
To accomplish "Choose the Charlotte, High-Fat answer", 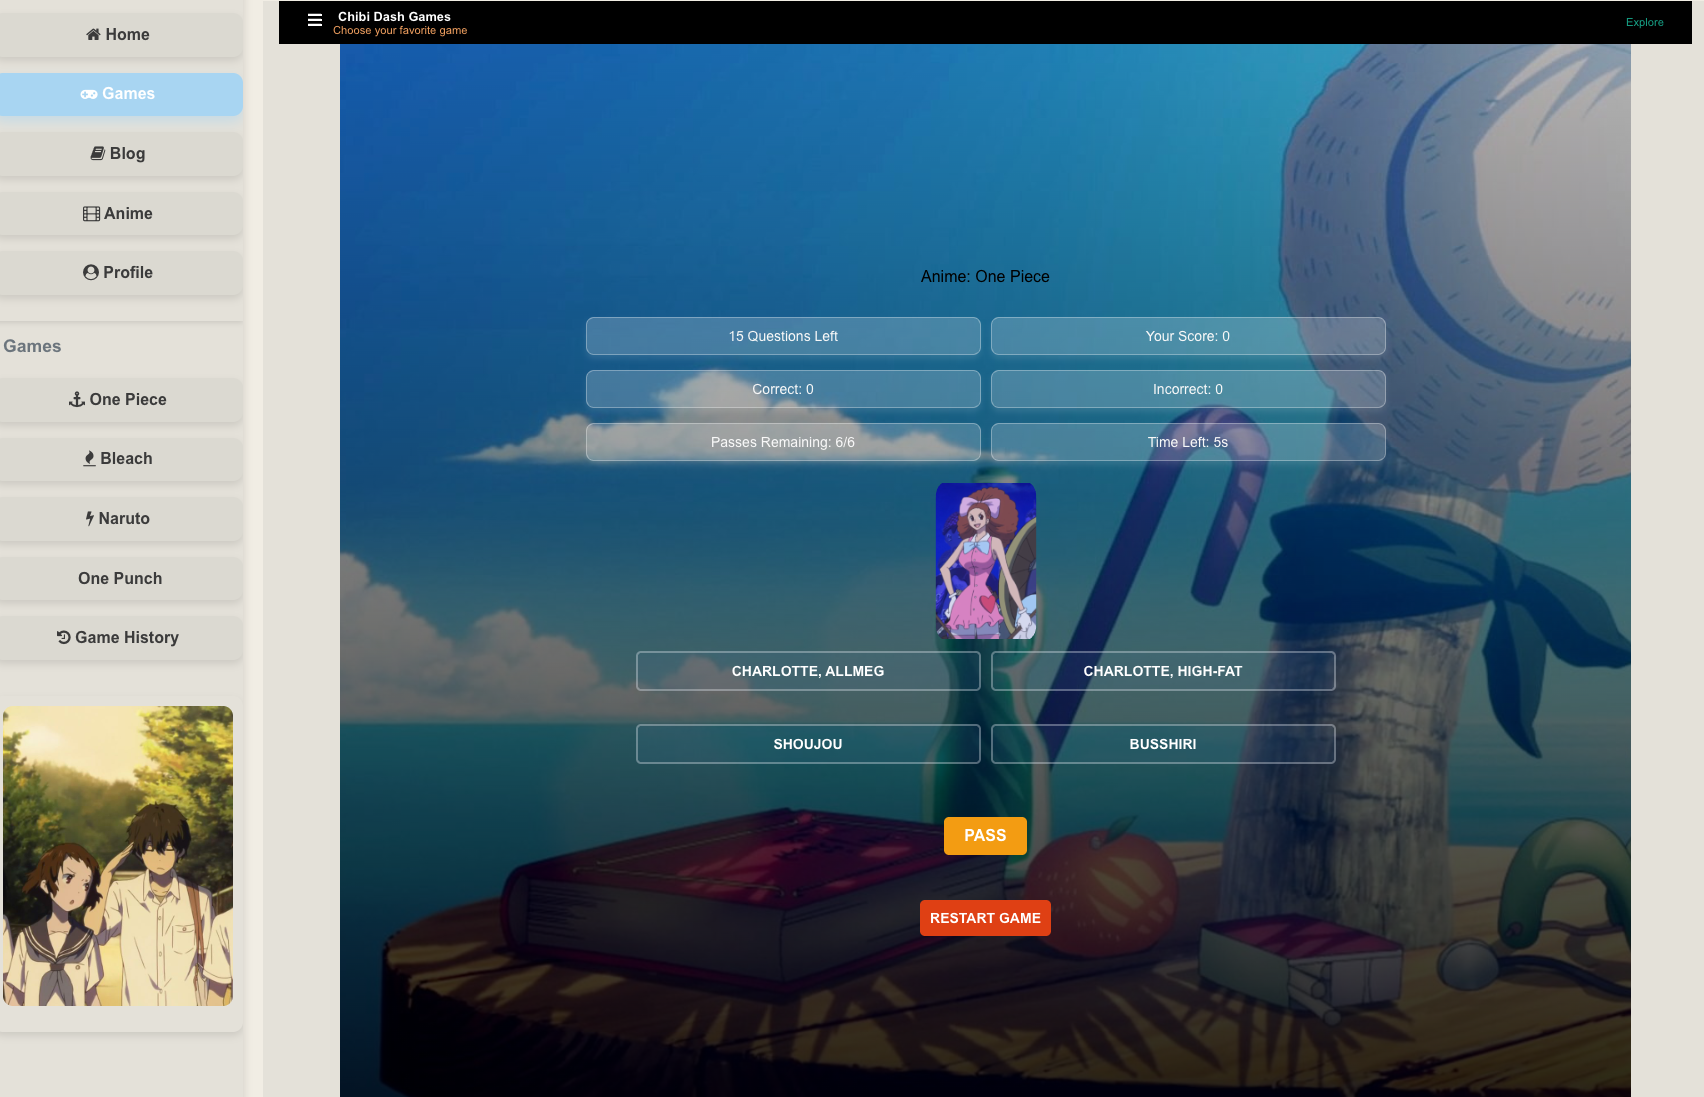I will (x=1162, y=671).
